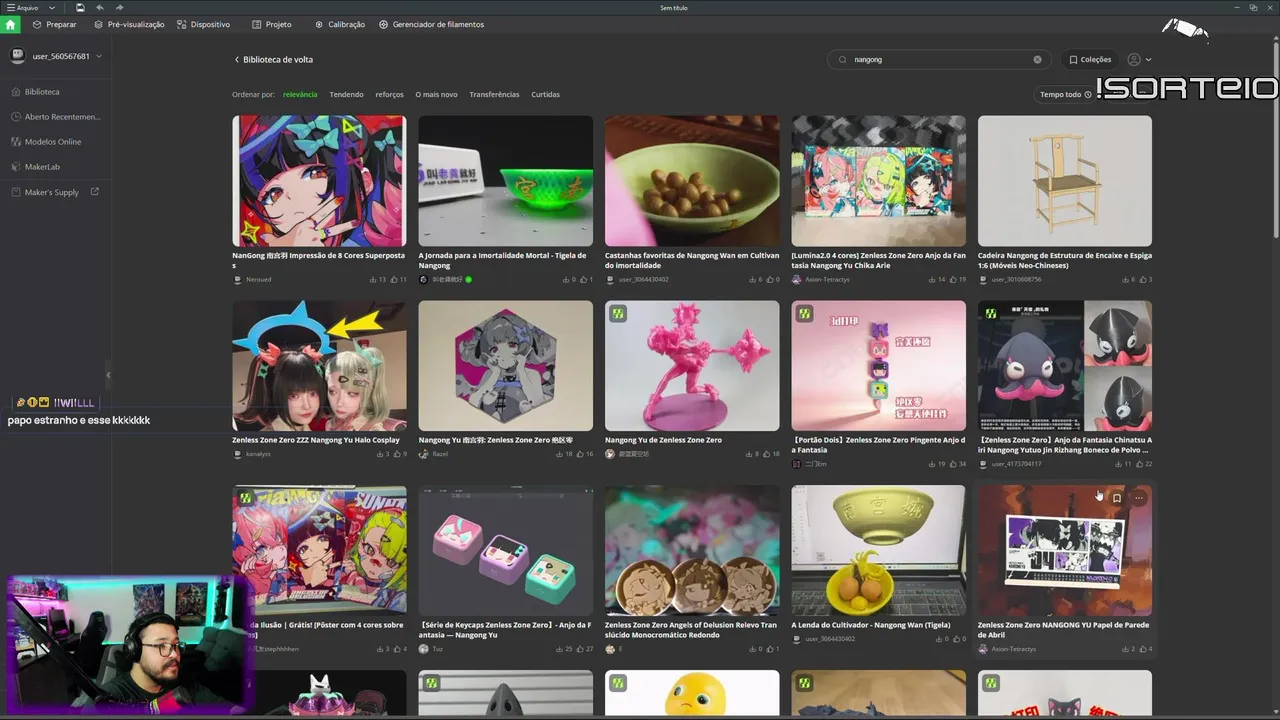
Task: Sort results by Curtidas
Action: (545, 95)
